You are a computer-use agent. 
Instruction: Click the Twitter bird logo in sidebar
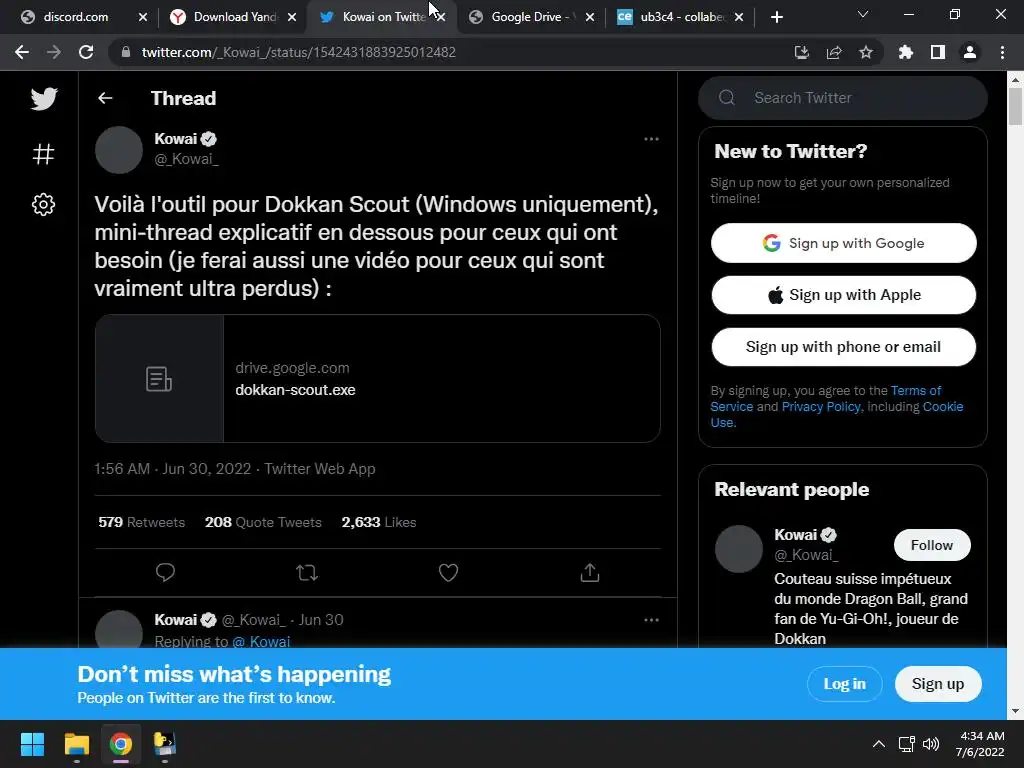[44, 99]
